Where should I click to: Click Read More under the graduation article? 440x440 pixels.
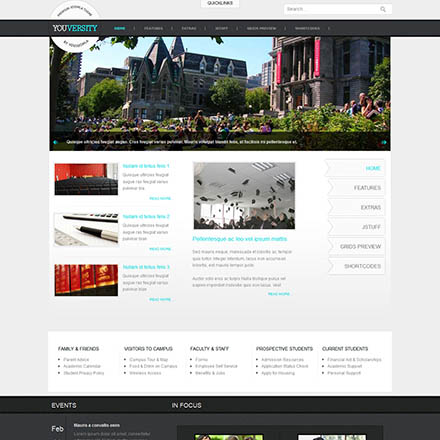point(279,294)
